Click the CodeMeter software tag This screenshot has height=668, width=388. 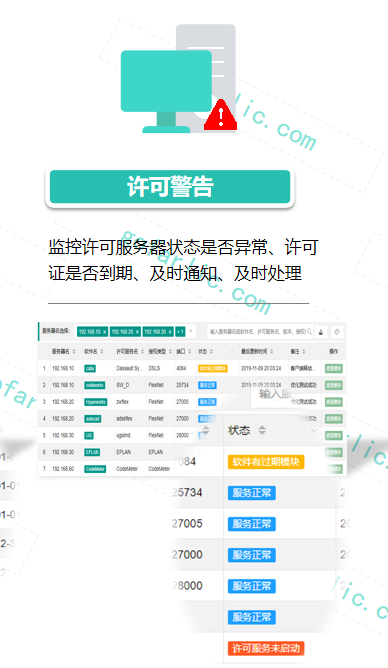(95, 469)
